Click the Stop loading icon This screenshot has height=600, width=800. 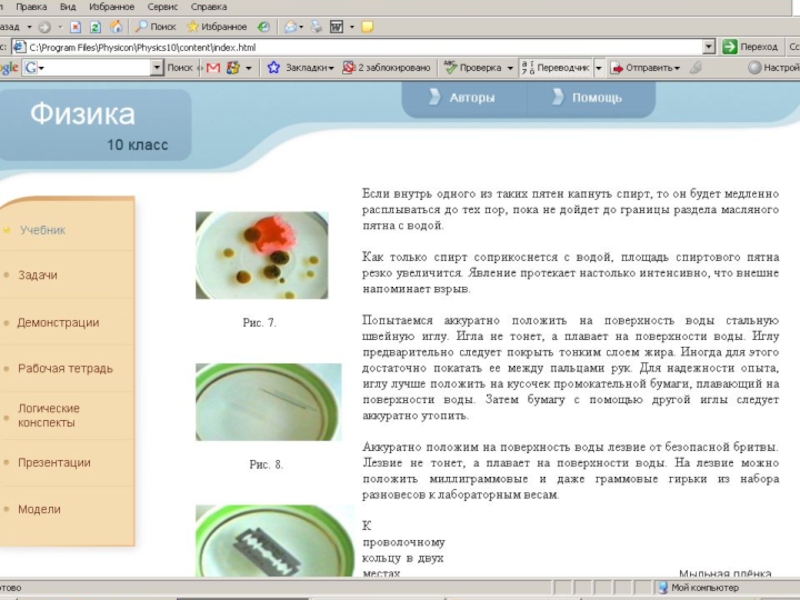coord(76,27)
